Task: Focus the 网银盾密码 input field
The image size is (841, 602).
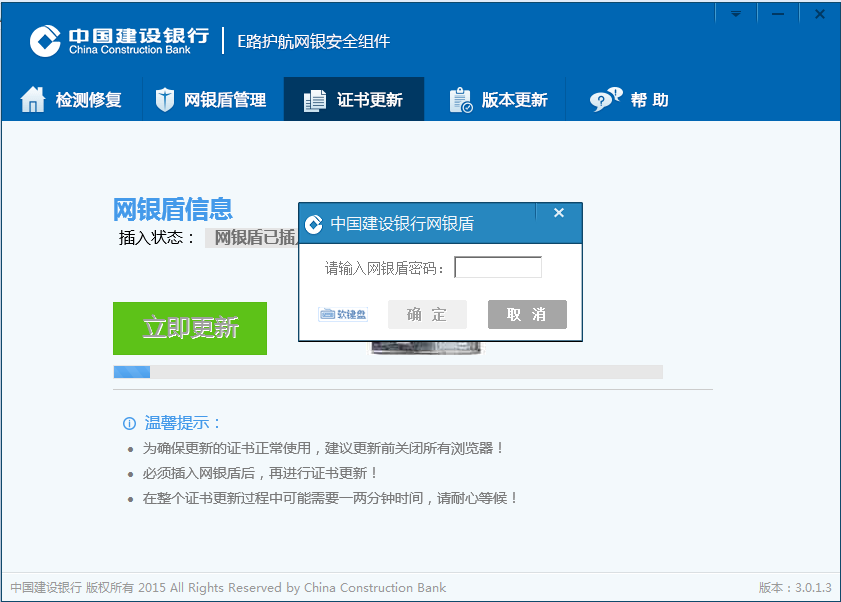Action: pyautogui.click(x=498, y=267)
